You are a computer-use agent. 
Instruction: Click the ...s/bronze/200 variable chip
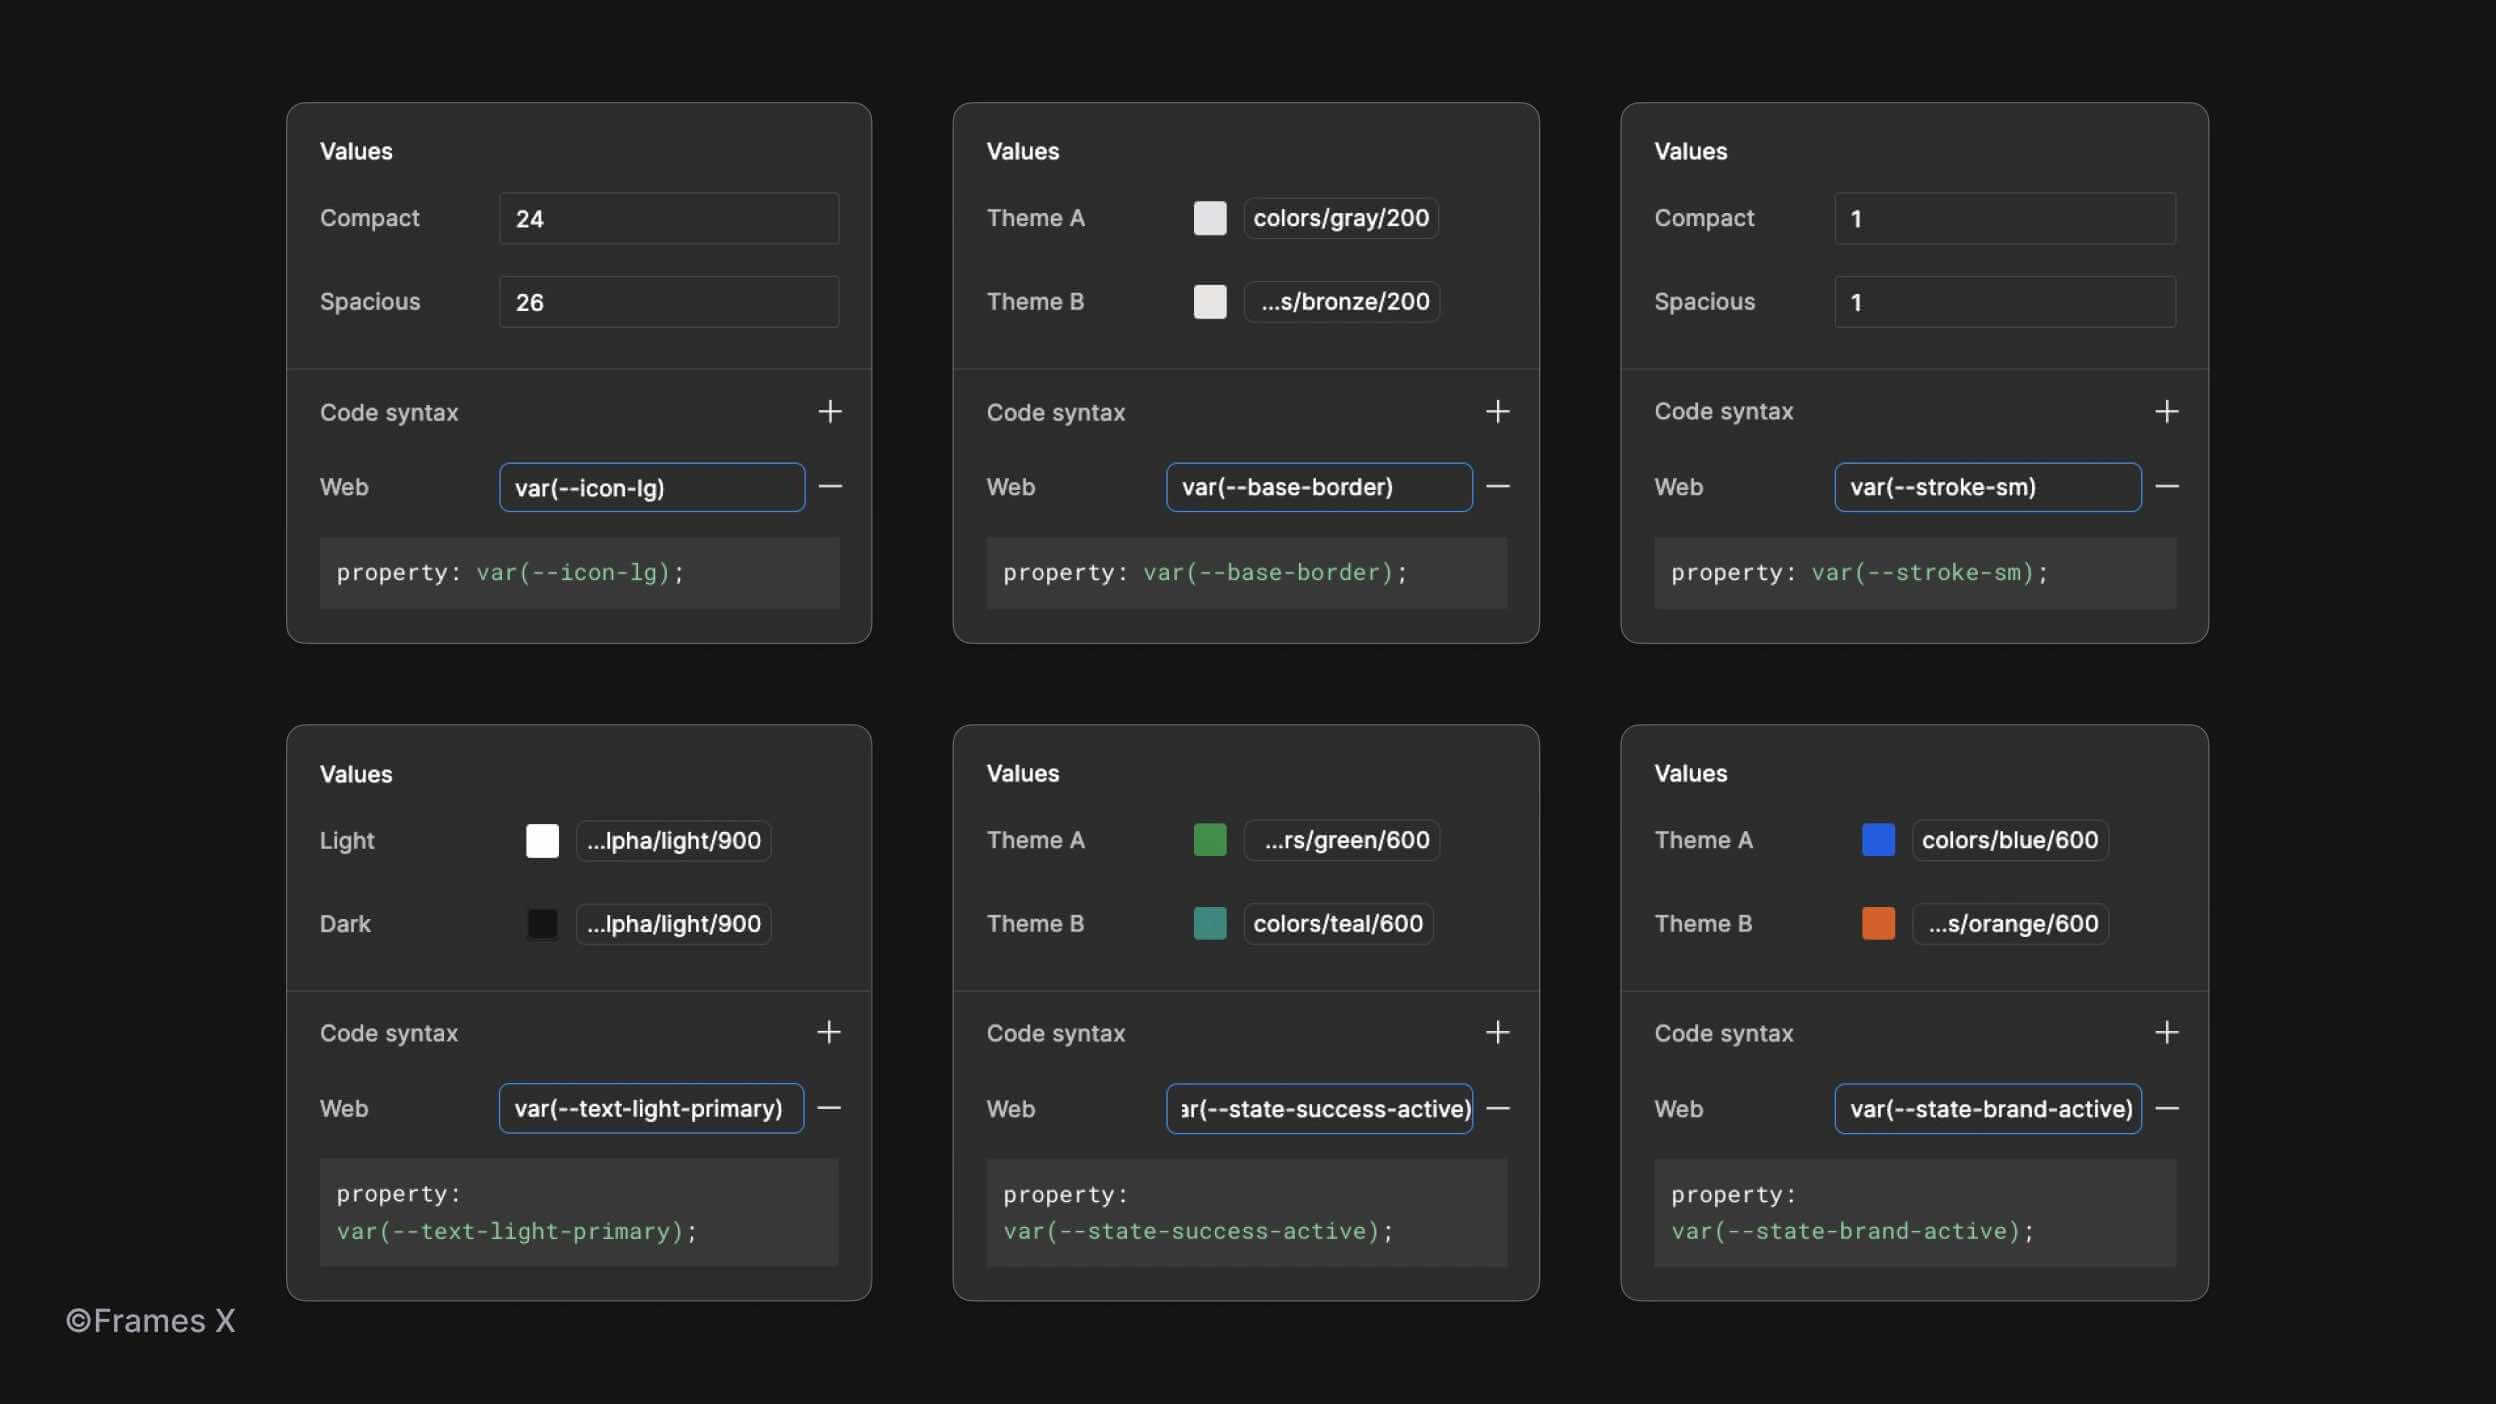point(1341,302)
